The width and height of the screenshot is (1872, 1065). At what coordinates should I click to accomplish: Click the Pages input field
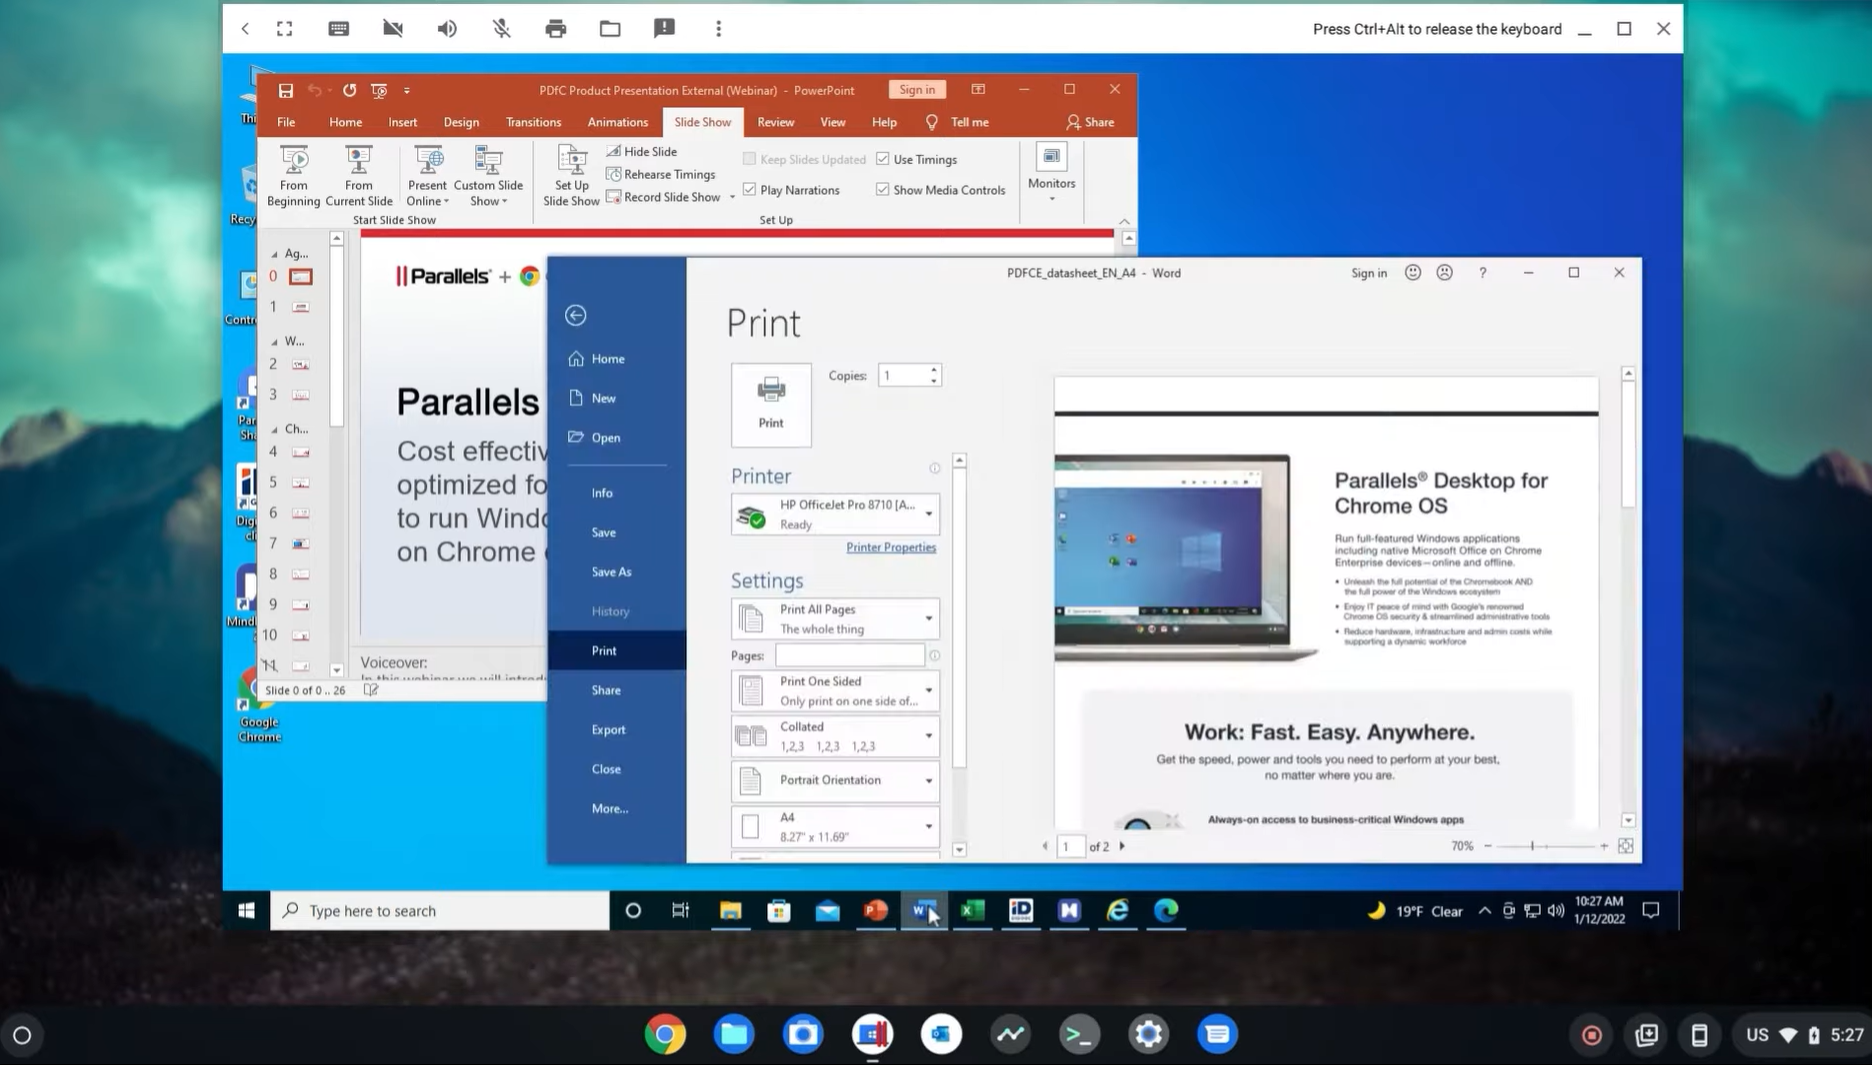tap(849, 655)
